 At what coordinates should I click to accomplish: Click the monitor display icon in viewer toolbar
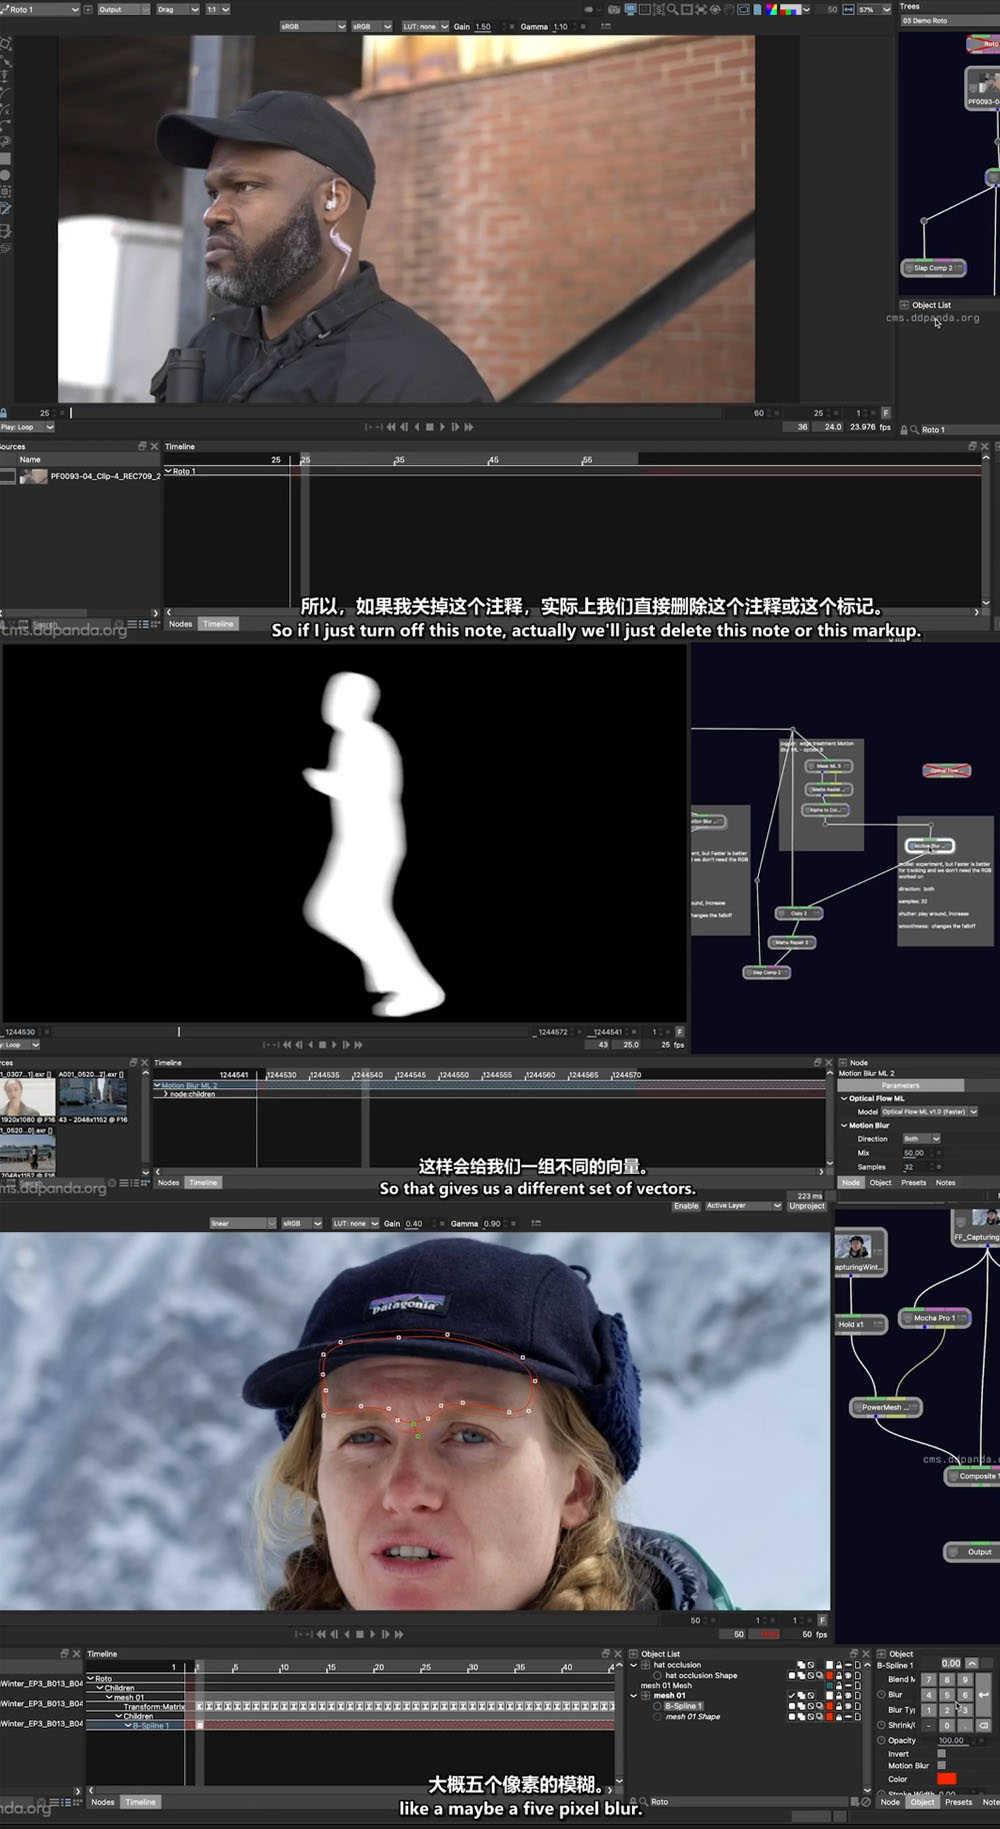coord(630,9)
